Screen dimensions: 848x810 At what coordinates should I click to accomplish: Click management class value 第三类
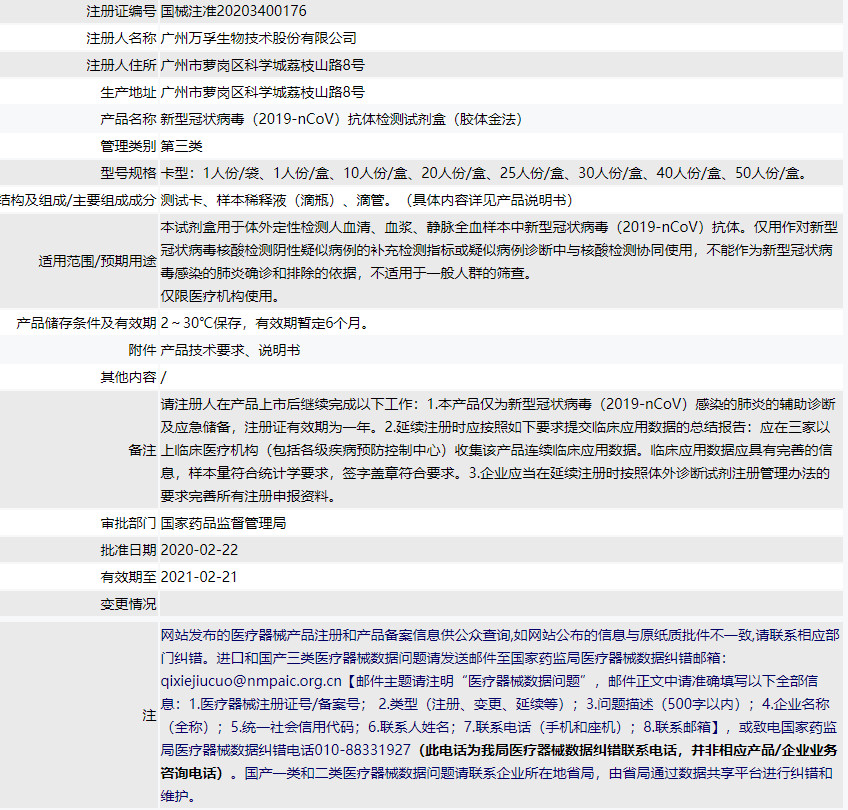coord(182,146)
